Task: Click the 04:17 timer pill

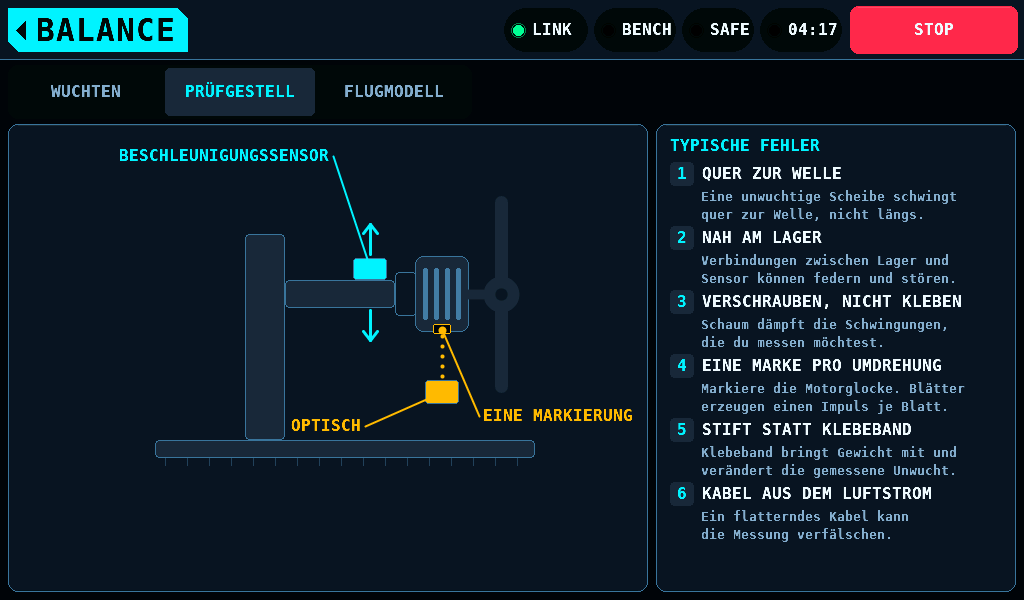Action: tap(801, 30)
